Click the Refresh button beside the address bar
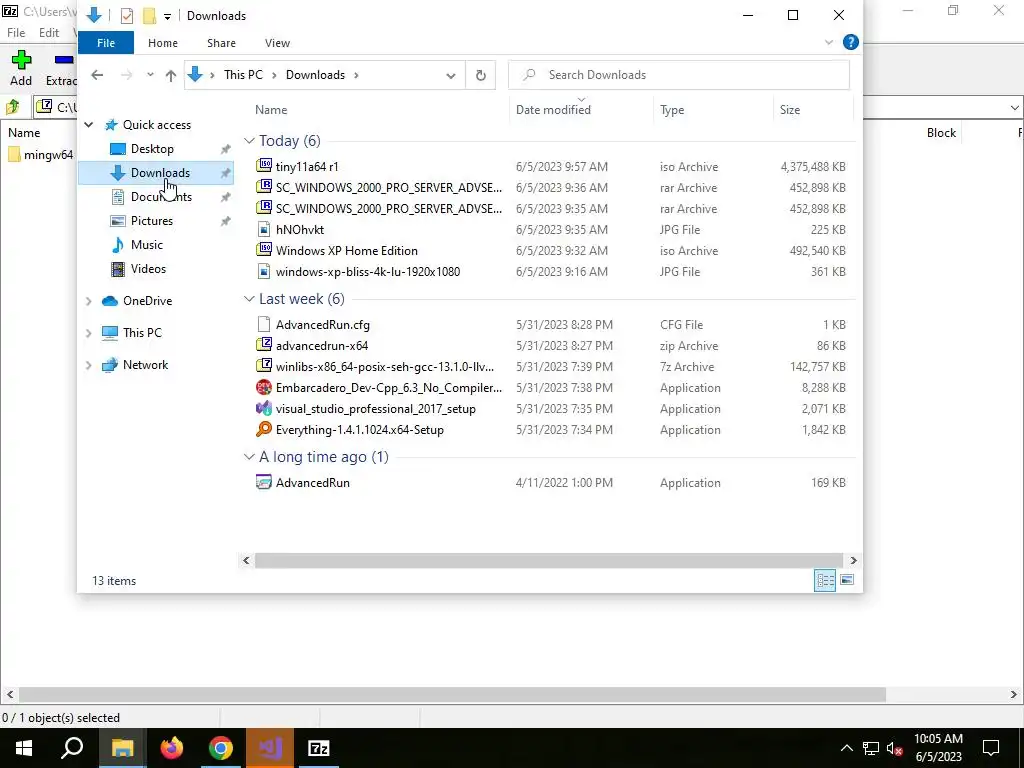 click(x=481, y=75)
